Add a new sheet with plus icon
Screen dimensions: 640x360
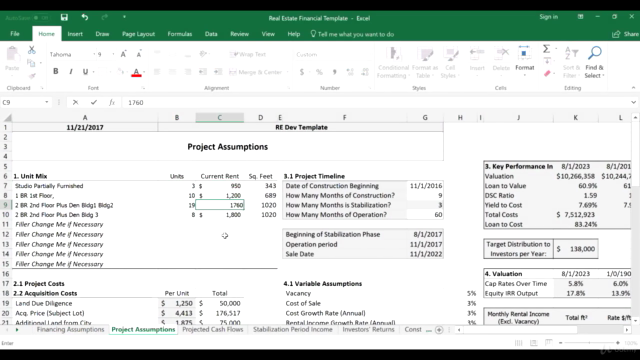(439, 330)
